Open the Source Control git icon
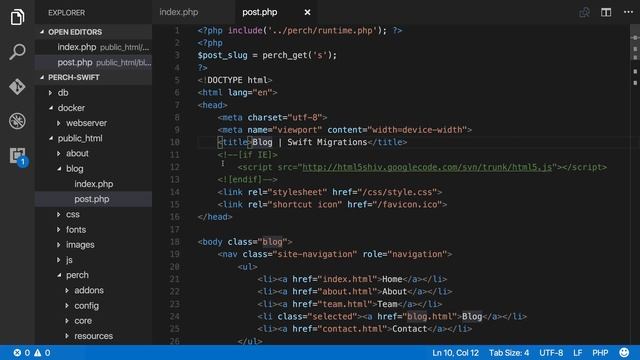 pos(17,87)
